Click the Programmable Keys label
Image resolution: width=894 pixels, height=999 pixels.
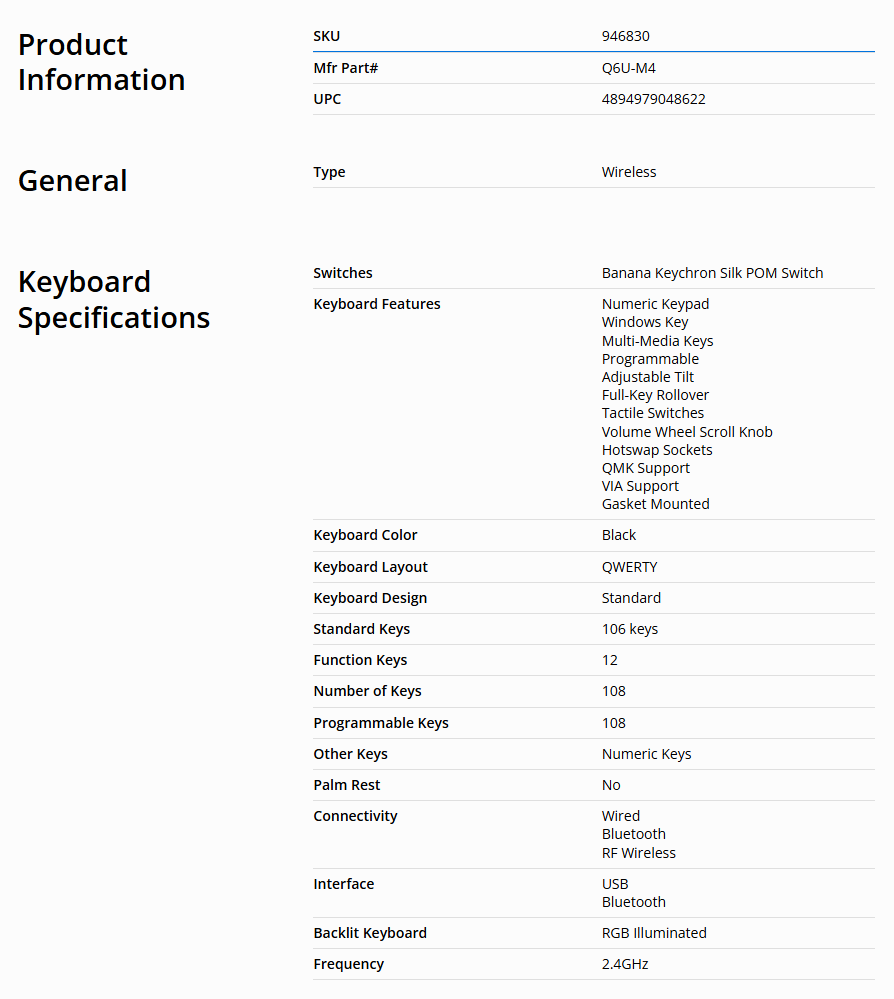[380, 723]
